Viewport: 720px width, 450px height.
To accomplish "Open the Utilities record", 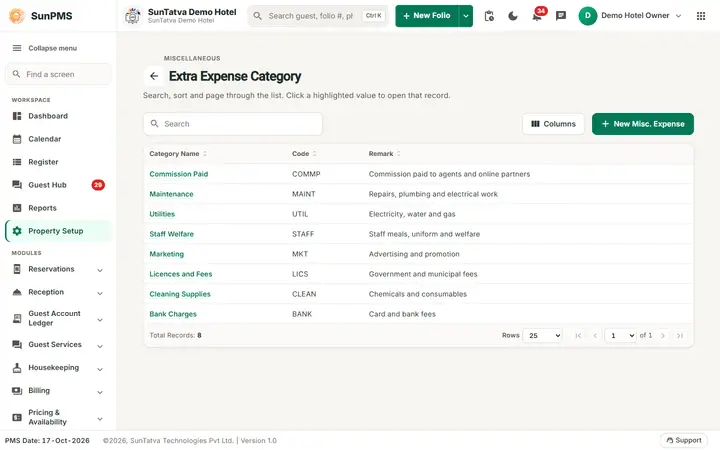I will pos(162,214).
